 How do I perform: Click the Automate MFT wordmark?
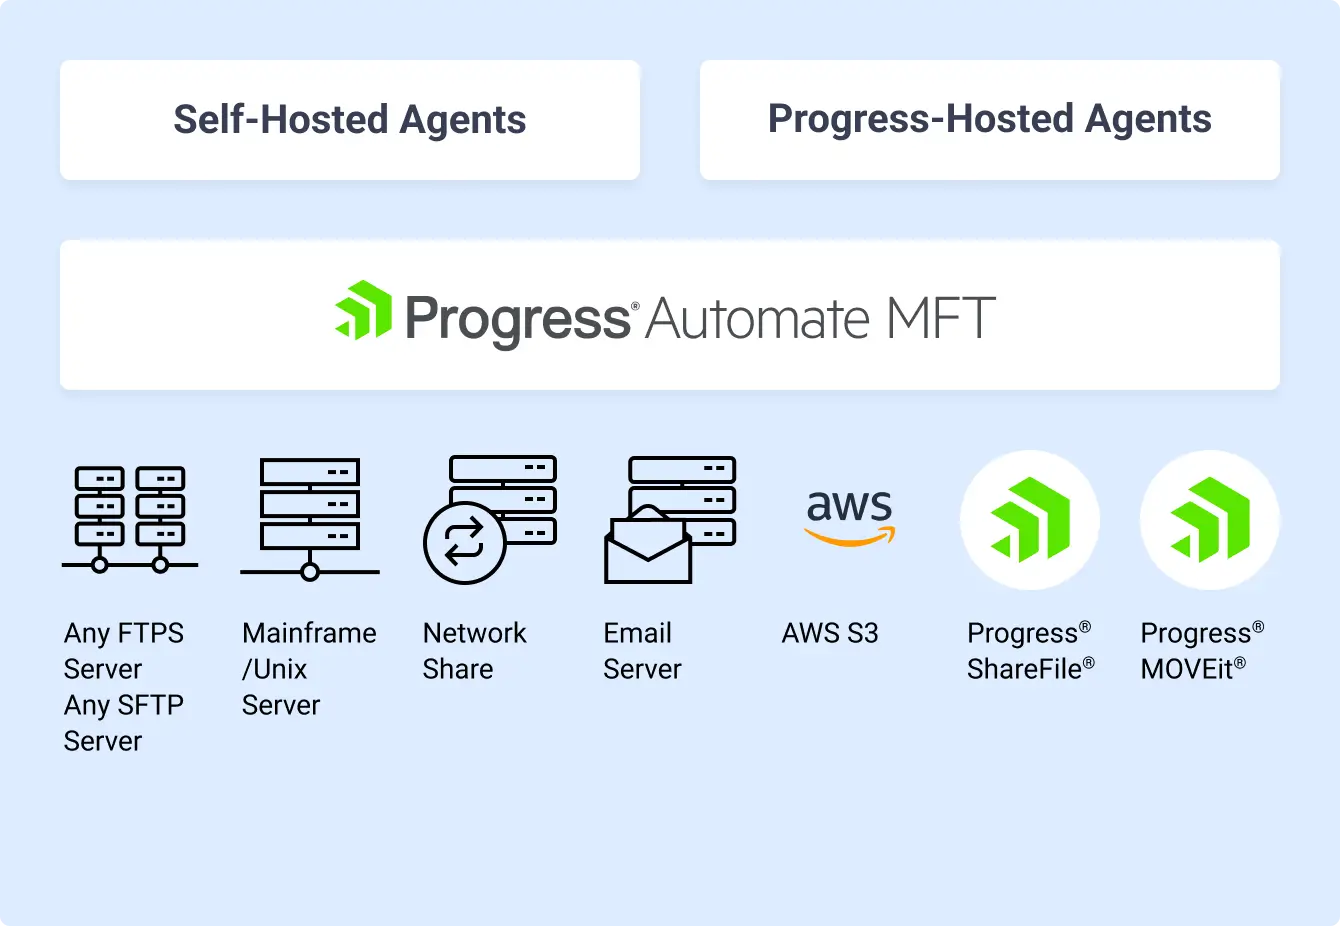[820, 320]
